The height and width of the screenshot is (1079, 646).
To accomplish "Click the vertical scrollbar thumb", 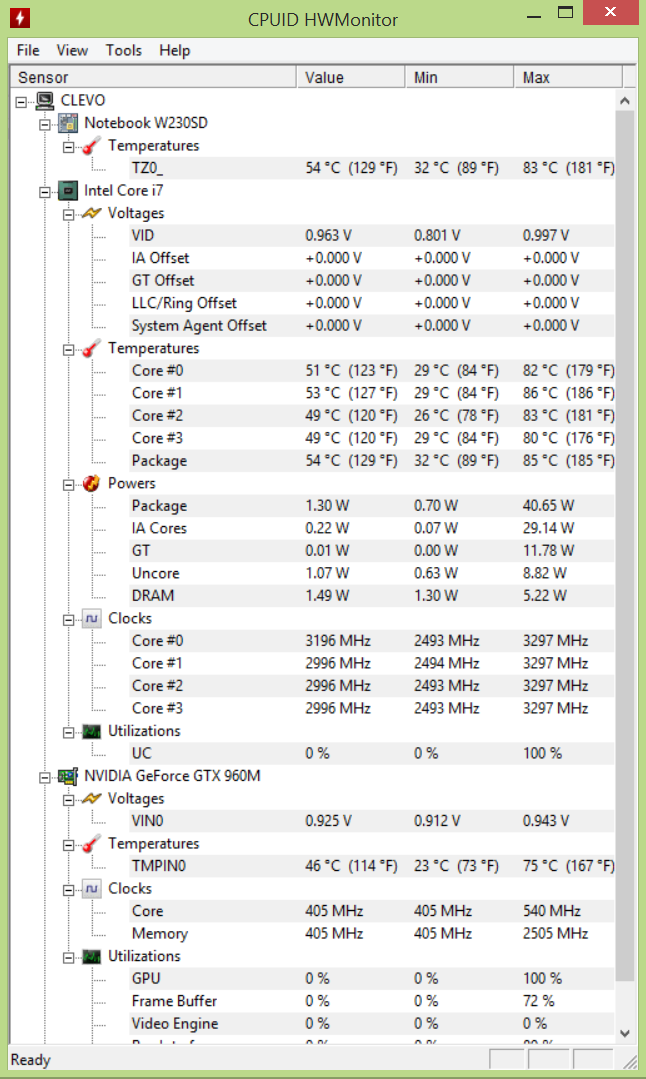I will tap(625, 545).
